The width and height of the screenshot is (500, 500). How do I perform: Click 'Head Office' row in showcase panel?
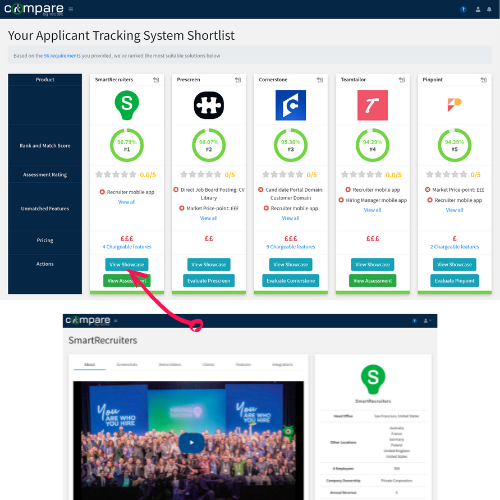(x=373, y=416)
